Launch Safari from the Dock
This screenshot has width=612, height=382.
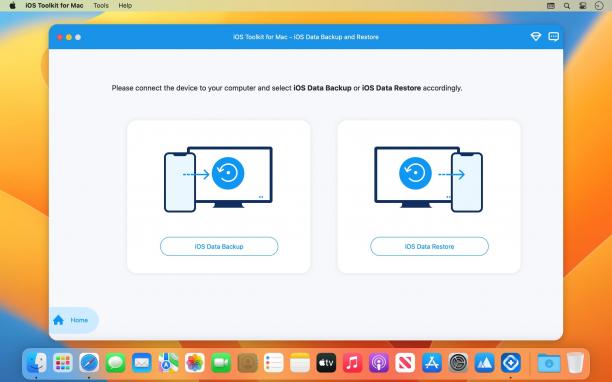pyautogui.click(x=89, y=363)
